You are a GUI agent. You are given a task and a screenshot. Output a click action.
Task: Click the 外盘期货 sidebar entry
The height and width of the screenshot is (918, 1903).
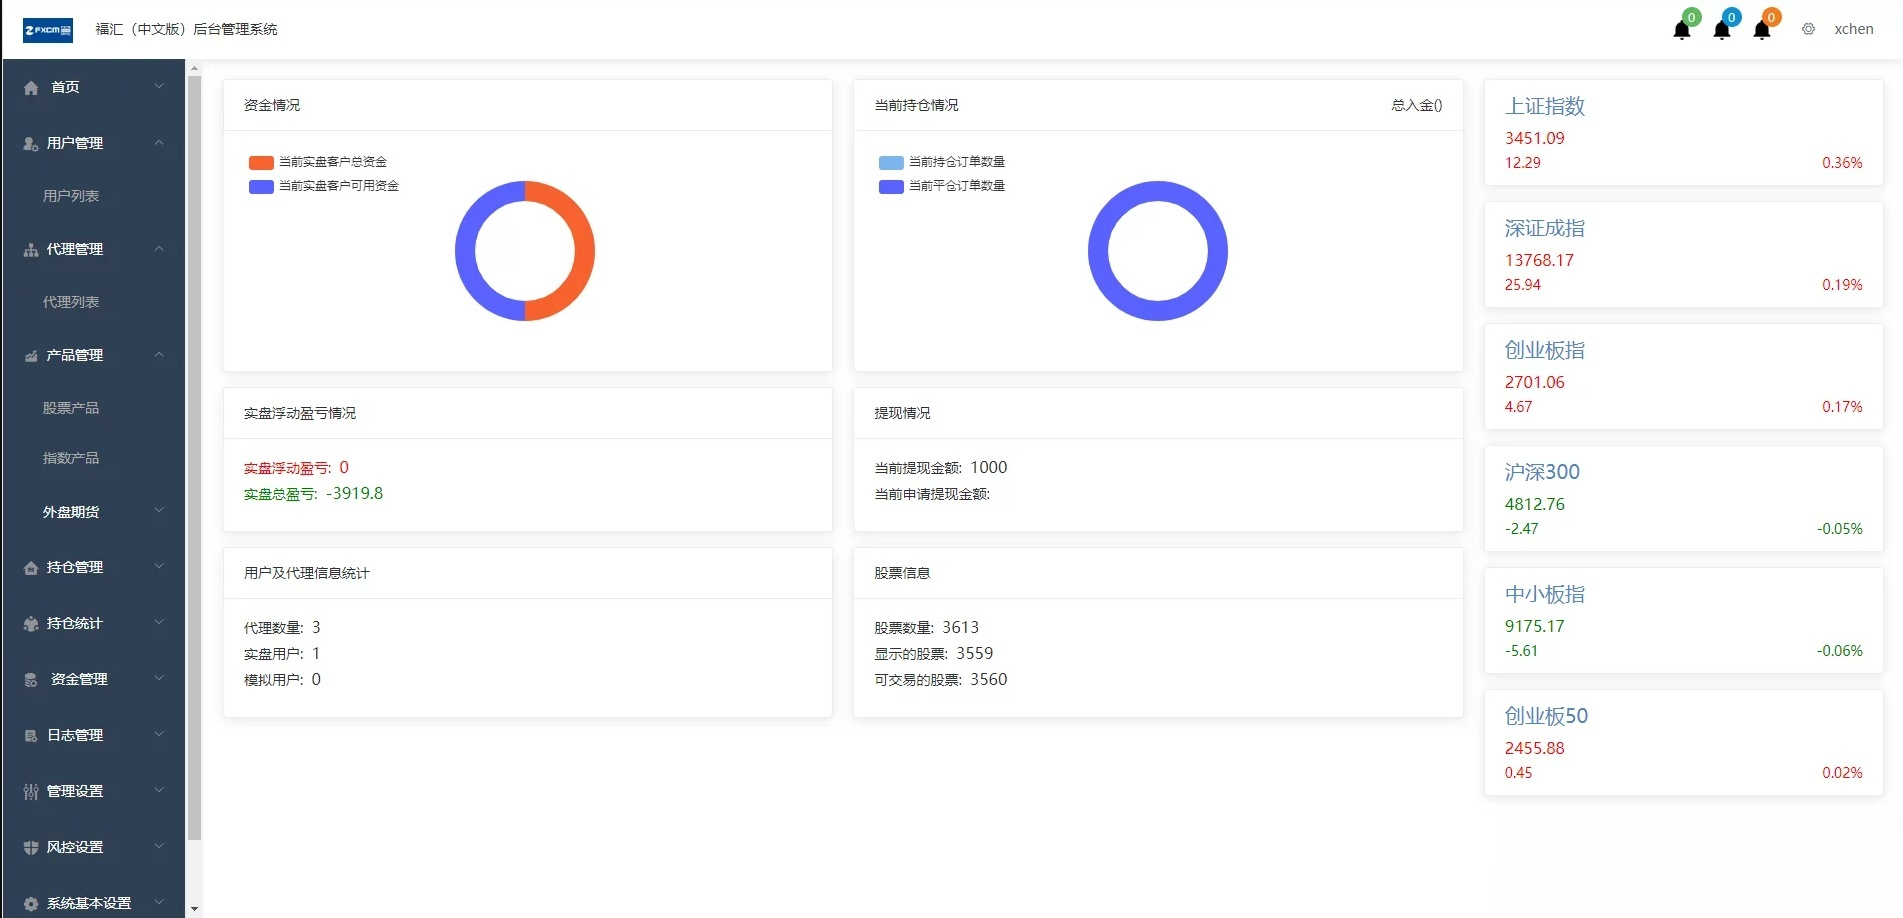70,511
